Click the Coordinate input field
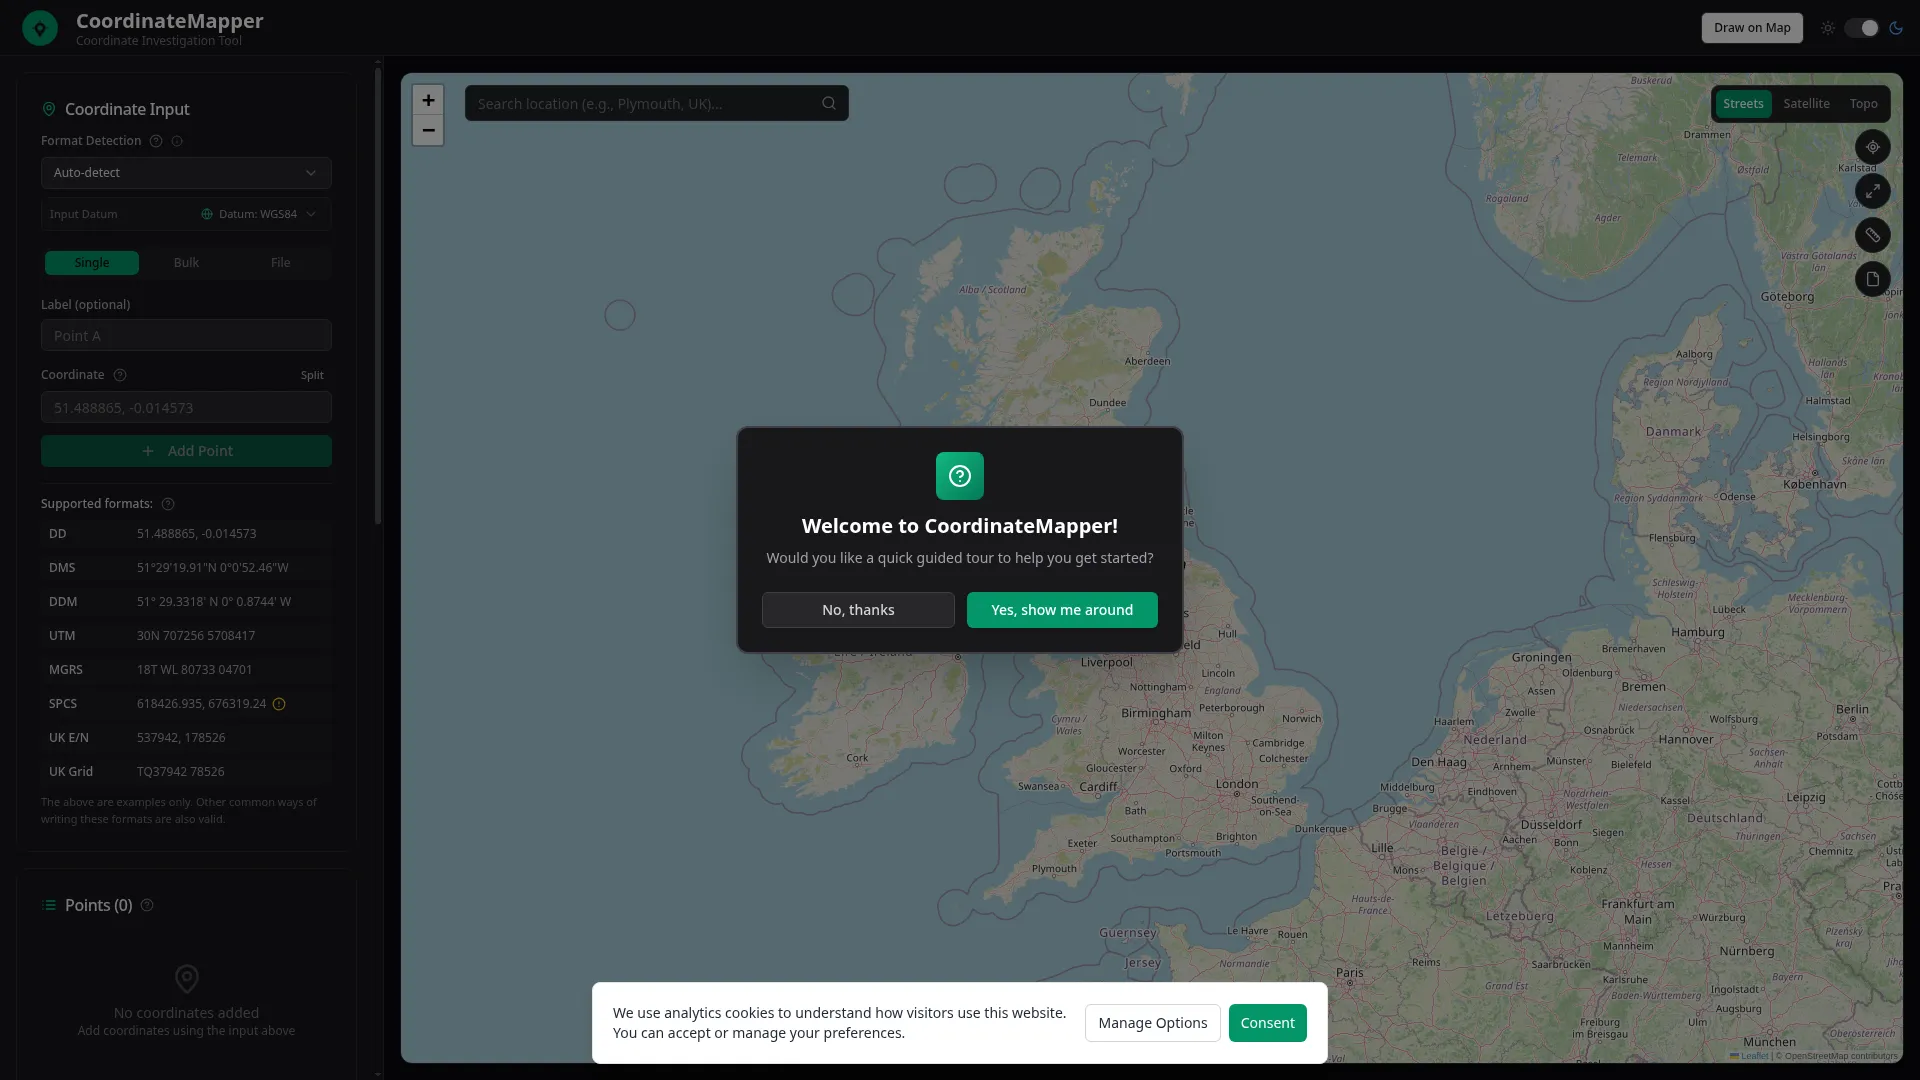This screenshot has height=1080, width=1920. (186, 408)
